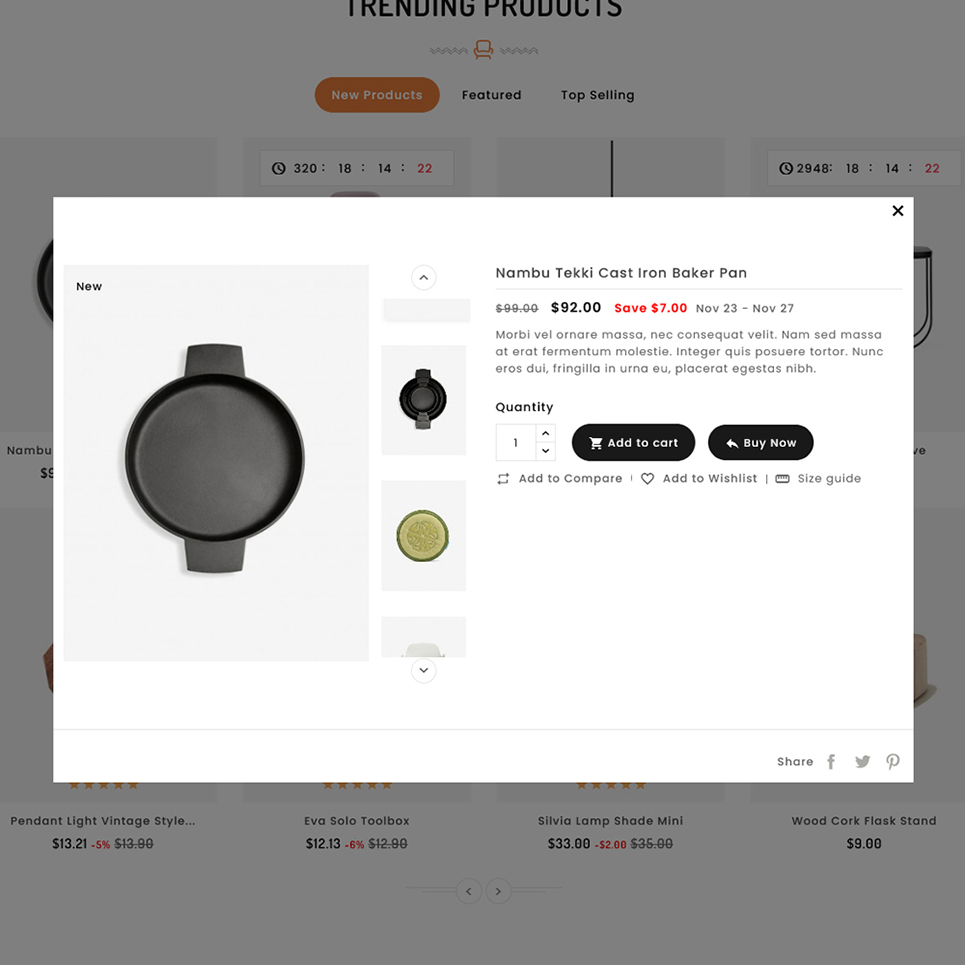
Task: Show next thumbnails with down chevron
Action: tap(423, 670)
